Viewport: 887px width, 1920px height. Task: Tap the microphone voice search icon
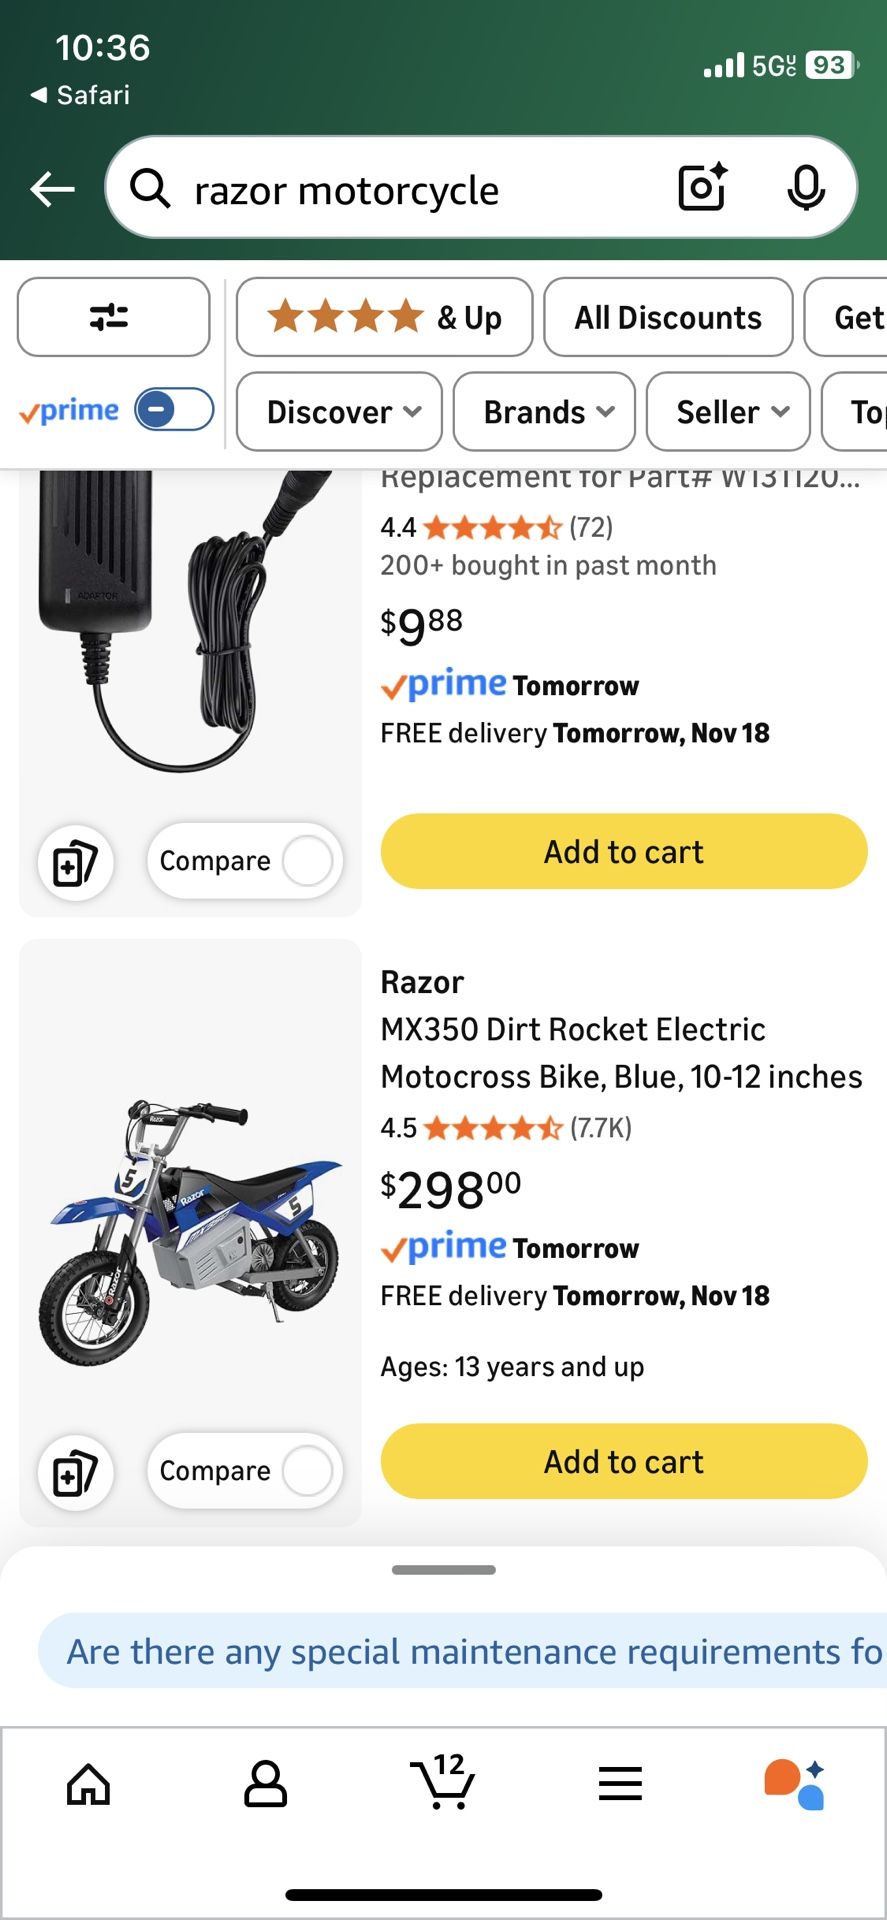[x=805, y=188]
